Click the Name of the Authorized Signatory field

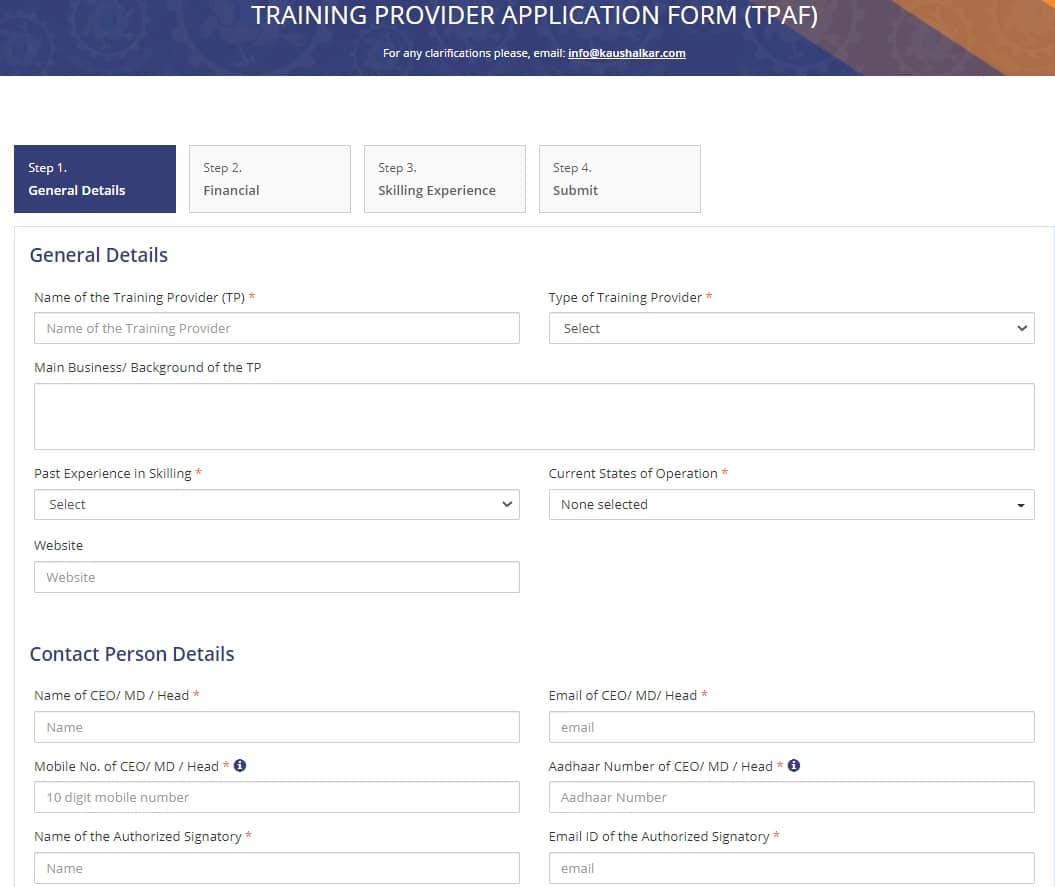click(277, 868)
